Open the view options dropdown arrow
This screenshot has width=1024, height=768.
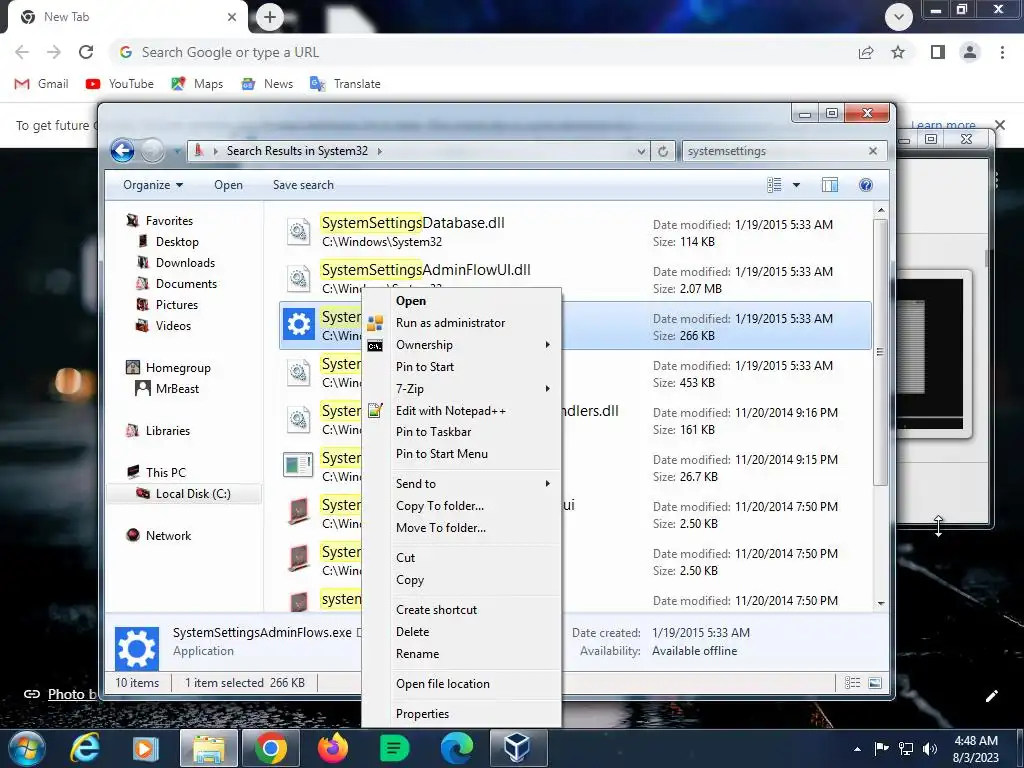(796, 185)
